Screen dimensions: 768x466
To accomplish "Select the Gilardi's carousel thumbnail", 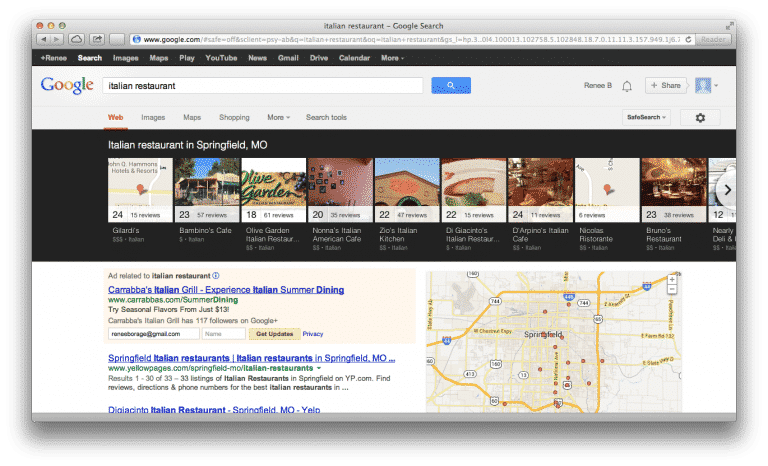I will click(x=141, y=190).
